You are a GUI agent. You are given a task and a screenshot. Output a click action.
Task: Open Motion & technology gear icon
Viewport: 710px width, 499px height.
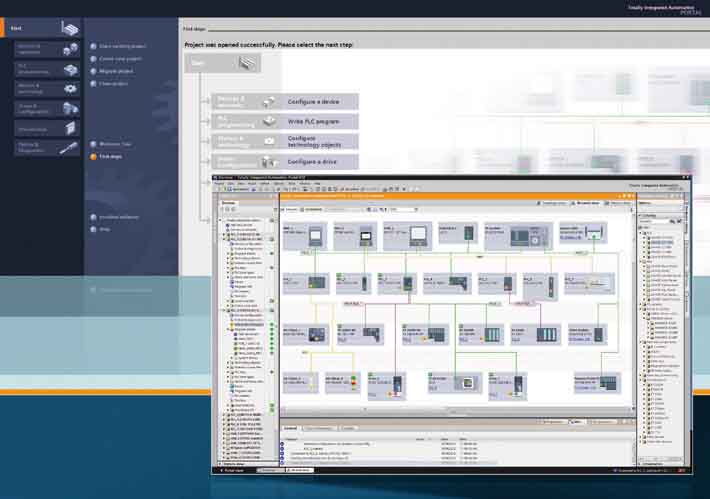point(70,89)
